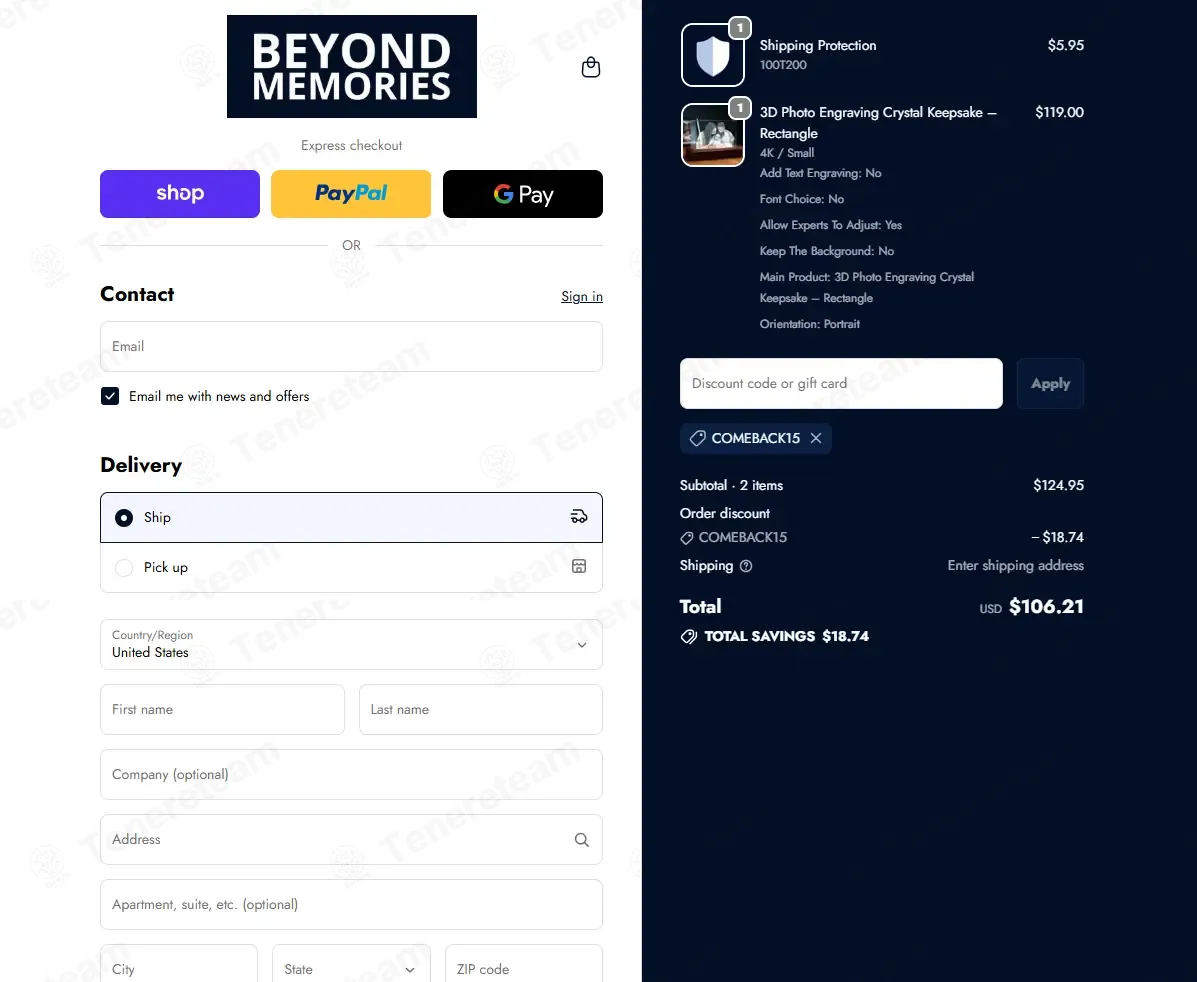Focus the Discount code or gift card field
The height and width of the screenshot is (982, 1197).
click(x=841, y=383)
